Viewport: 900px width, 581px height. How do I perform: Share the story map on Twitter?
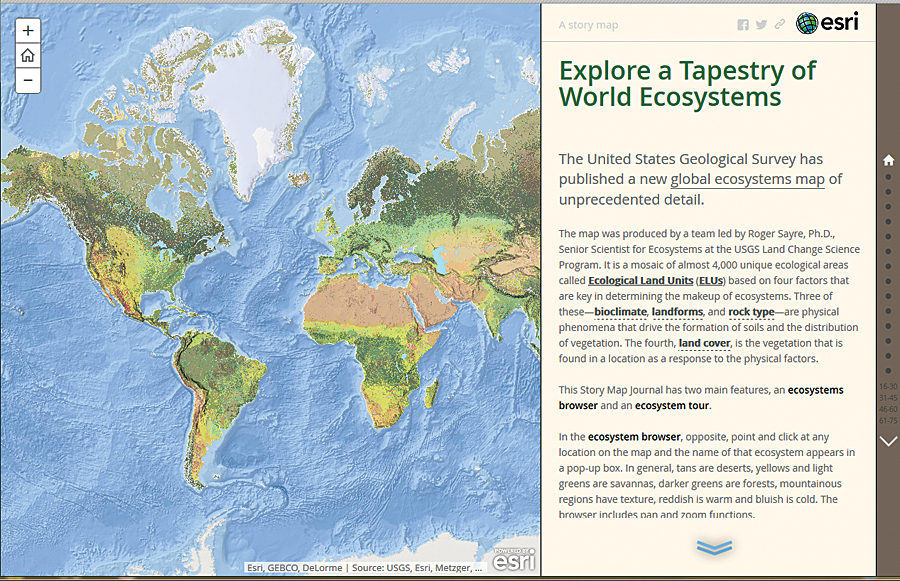click(x=761, y=23)
